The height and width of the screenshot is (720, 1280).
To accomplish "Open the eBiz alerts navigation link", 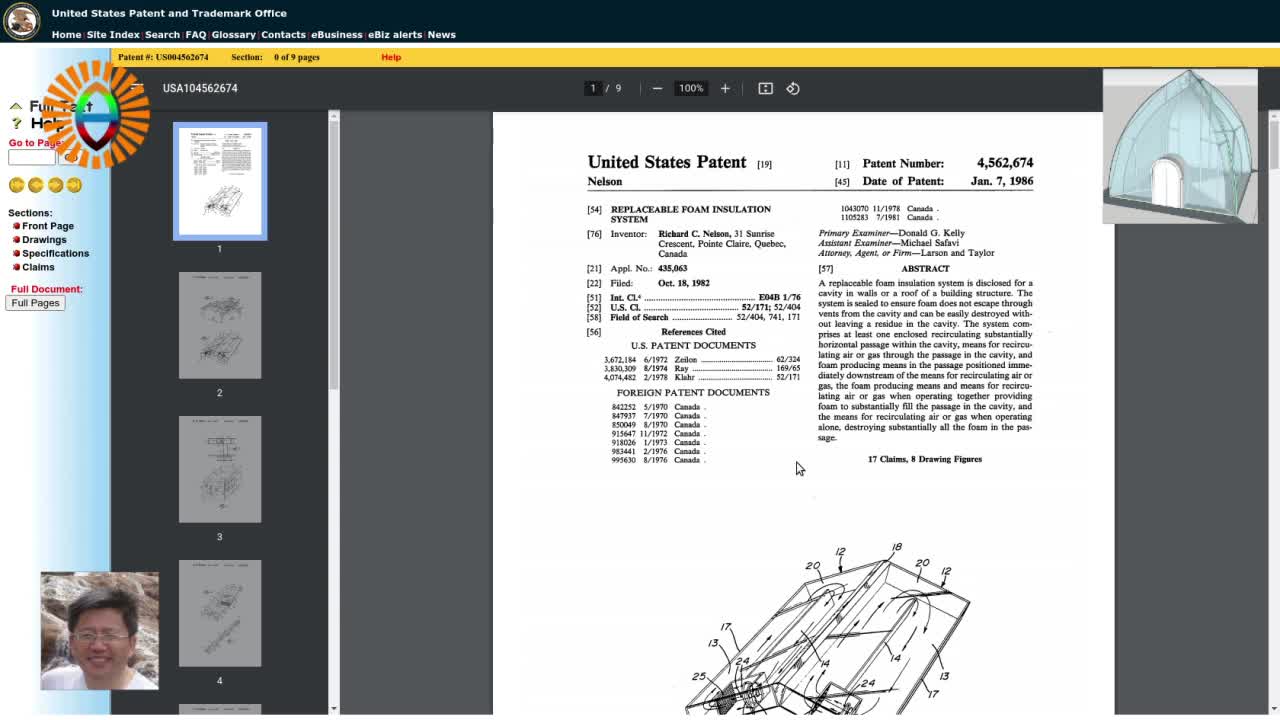I will [x=395, y=35].
